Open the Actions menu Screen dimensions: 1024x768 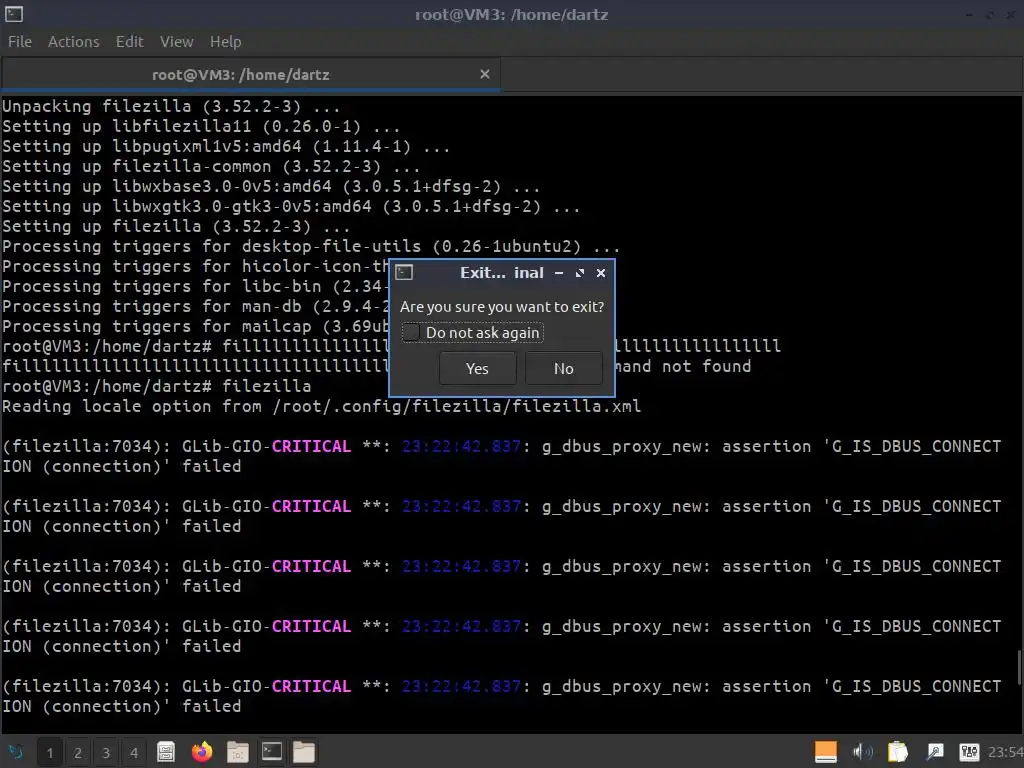(x=74, y=41)
